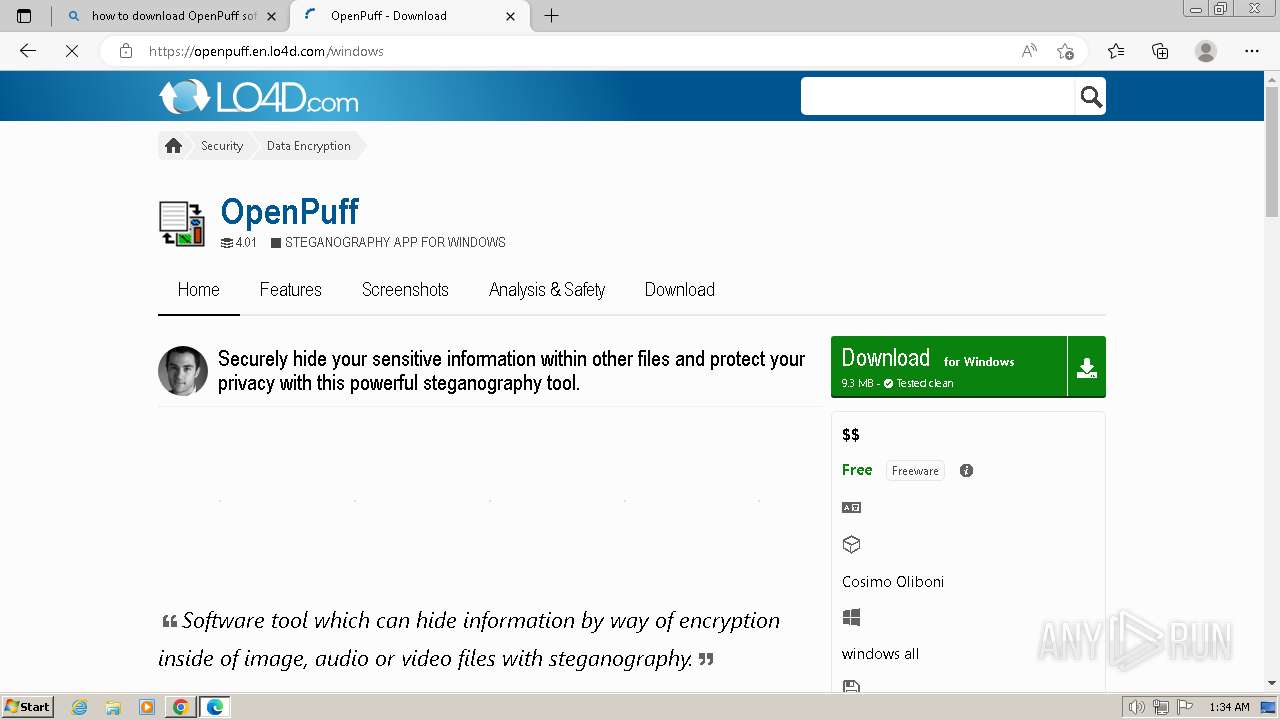Click the reviewer's profile photo

(x=183, y=371)
